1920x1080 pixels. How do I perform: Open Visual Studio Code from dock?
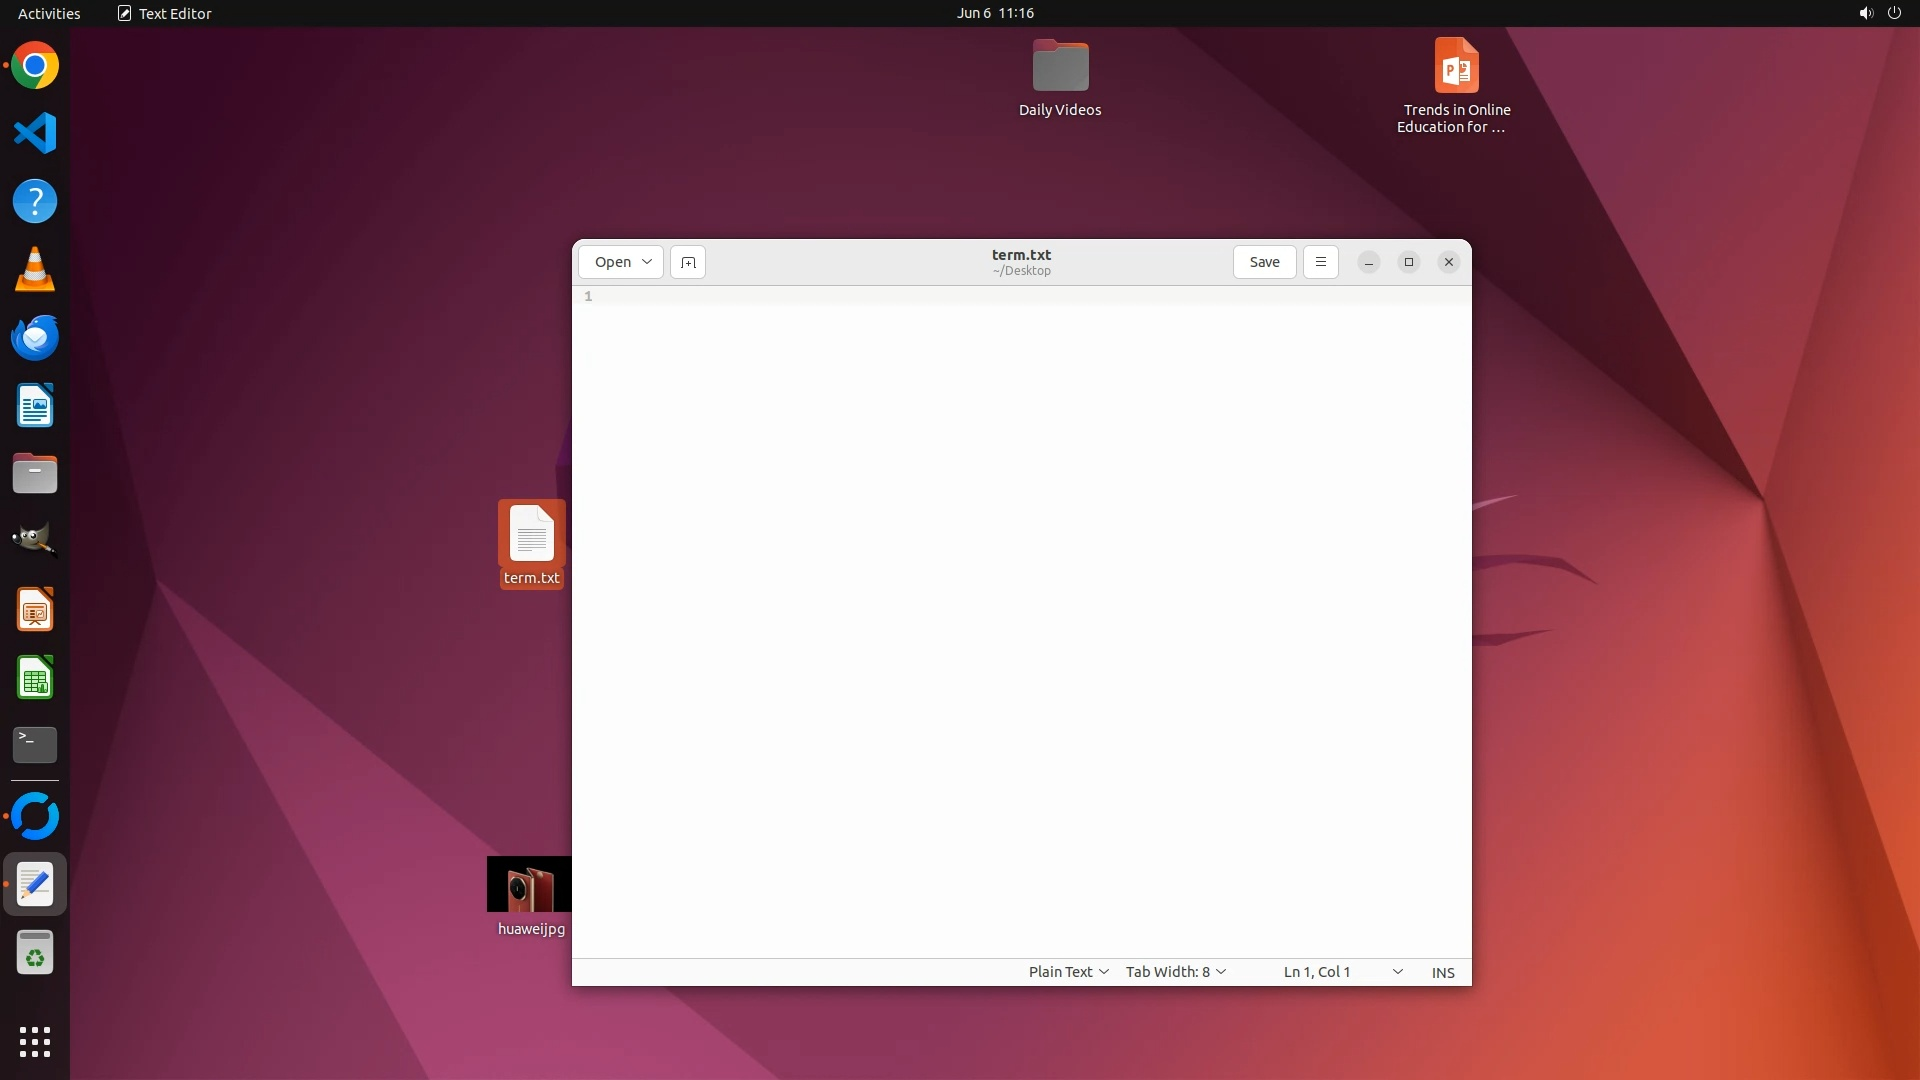(35, 134)
